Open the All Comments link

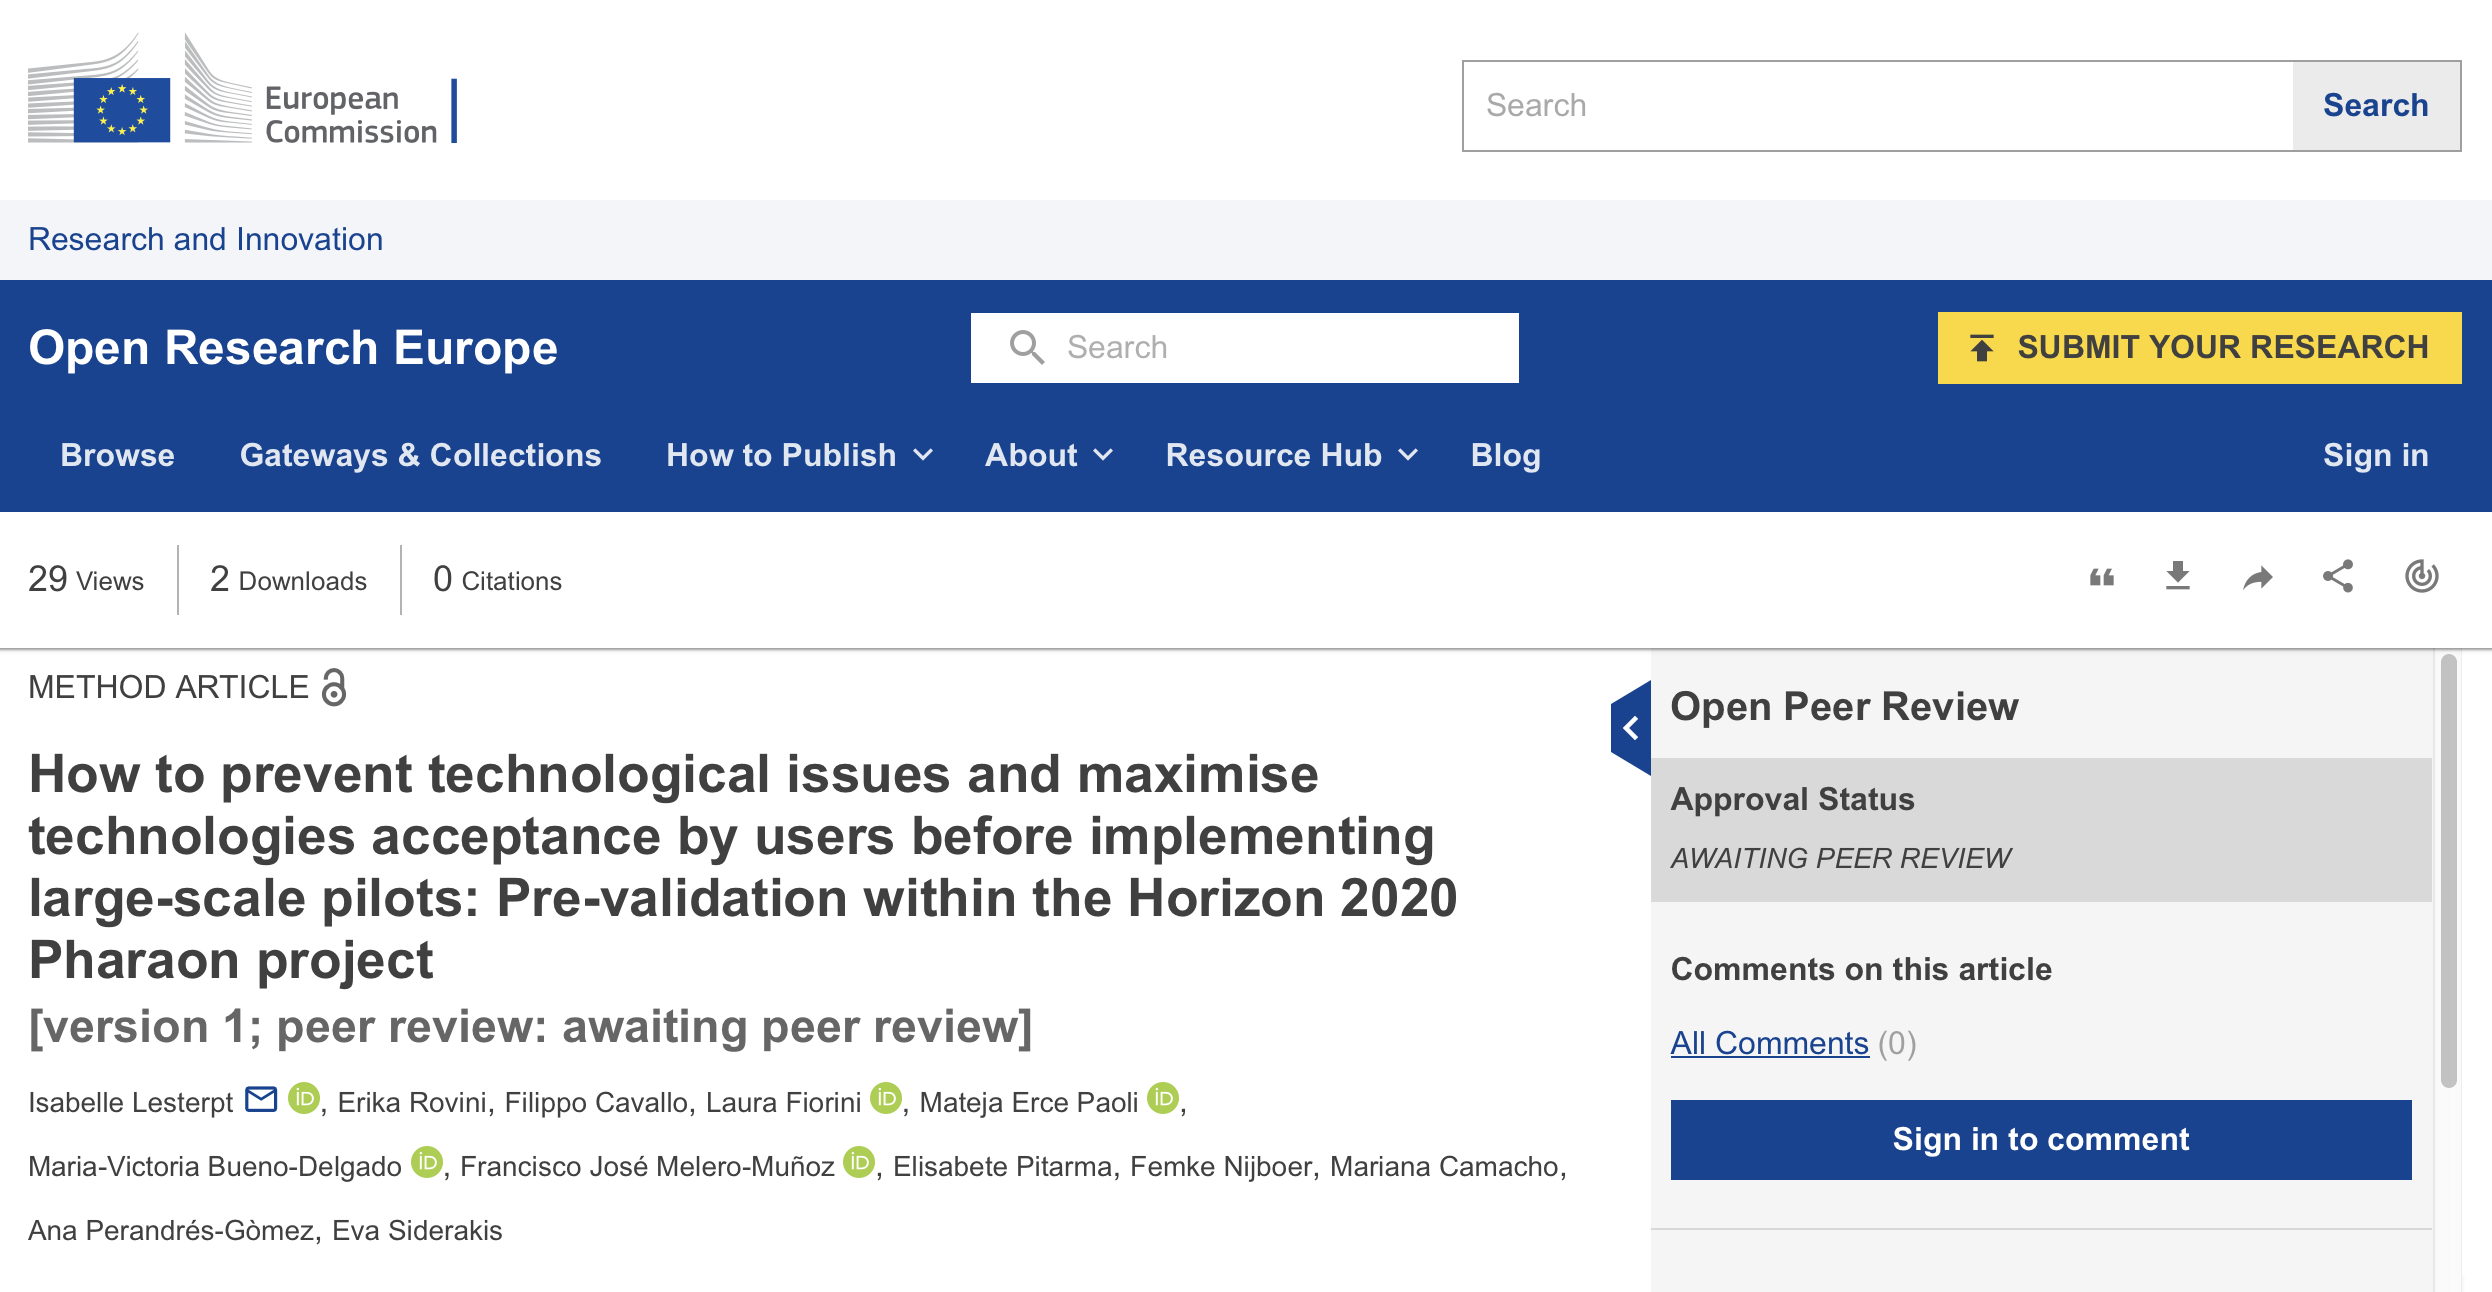1769,1043
